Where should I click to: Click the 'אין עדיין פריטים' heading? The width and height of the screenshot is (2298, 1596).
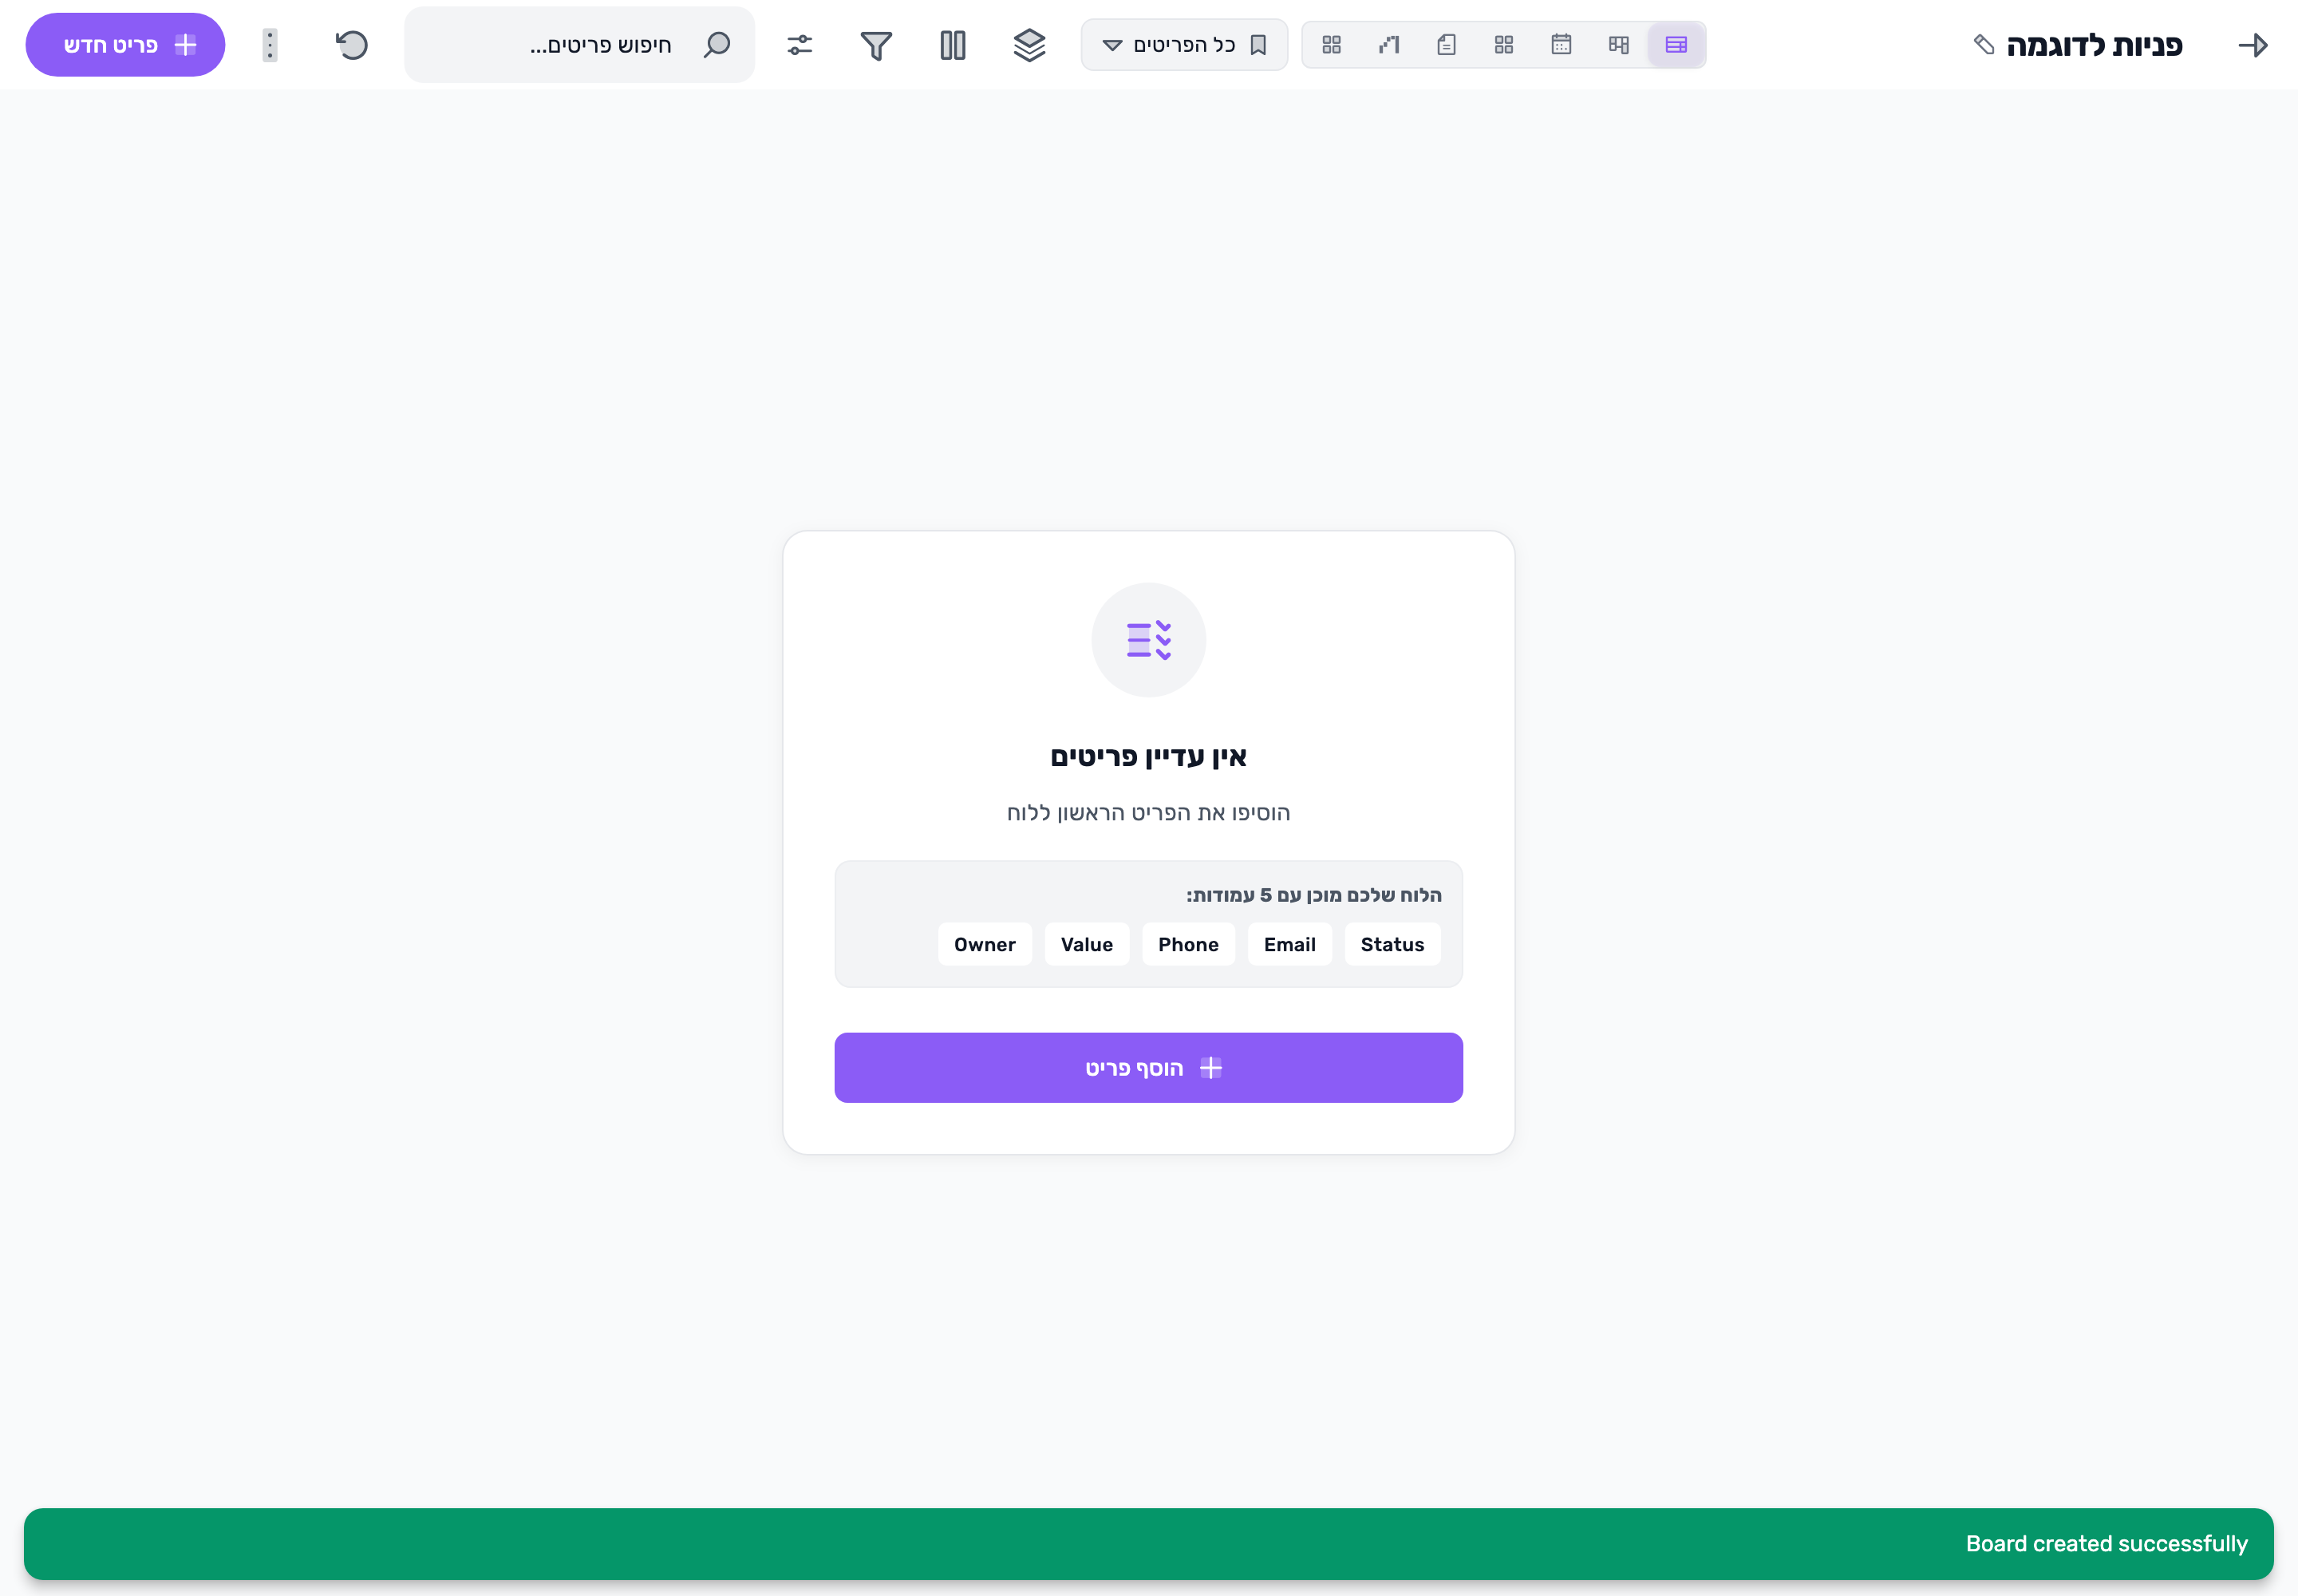(x=1149, y=757)
